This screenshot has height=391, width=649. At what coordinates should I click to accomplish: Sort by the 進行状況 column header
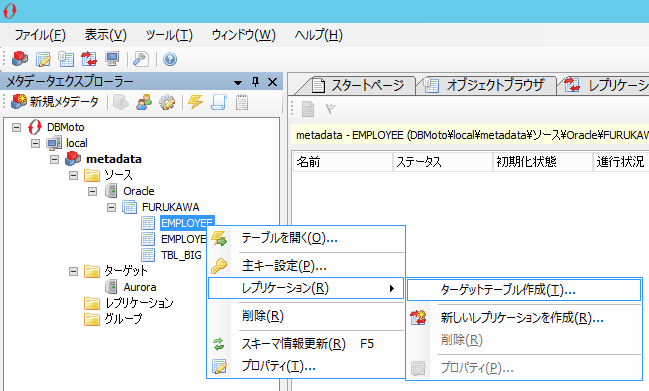tap(621, 162)
